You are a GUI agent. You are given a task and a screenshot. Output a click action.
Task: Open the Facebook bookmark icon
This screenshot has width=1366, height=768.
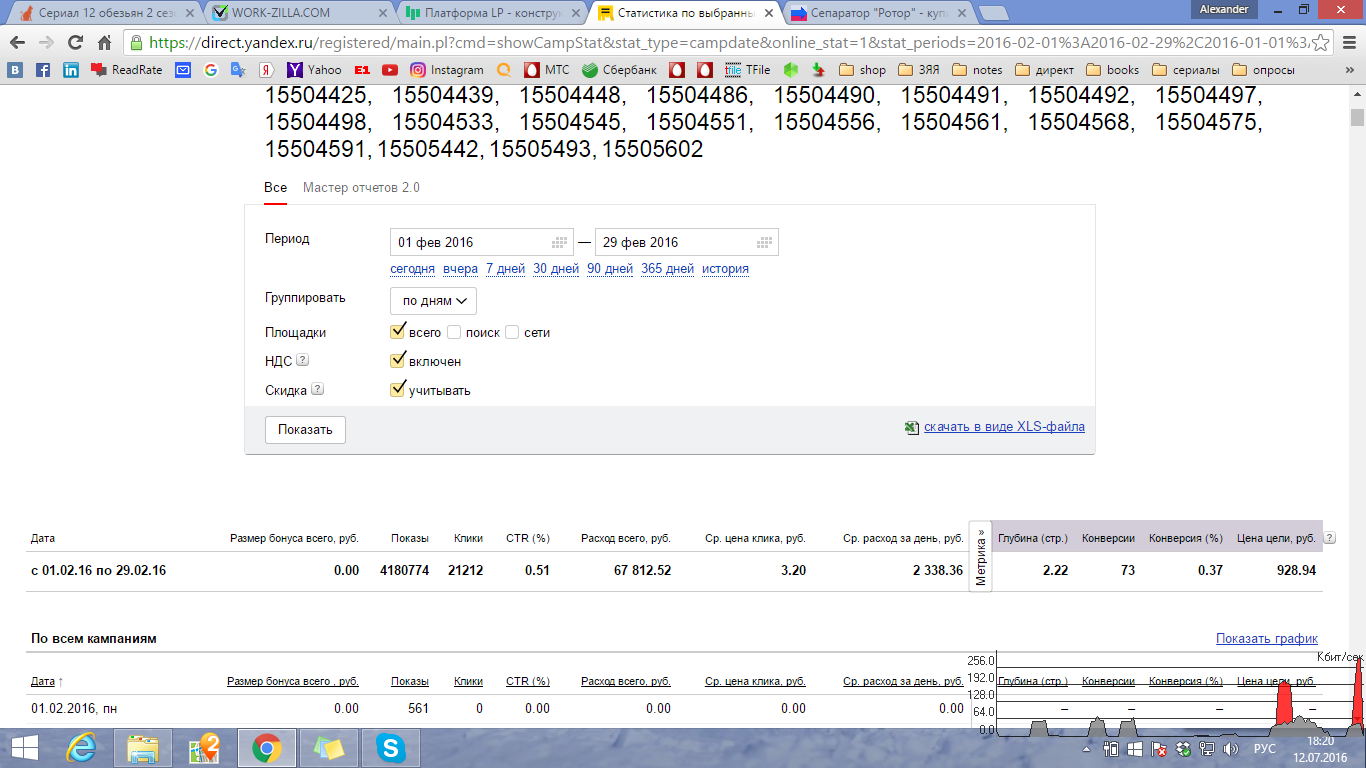(43, 70)
